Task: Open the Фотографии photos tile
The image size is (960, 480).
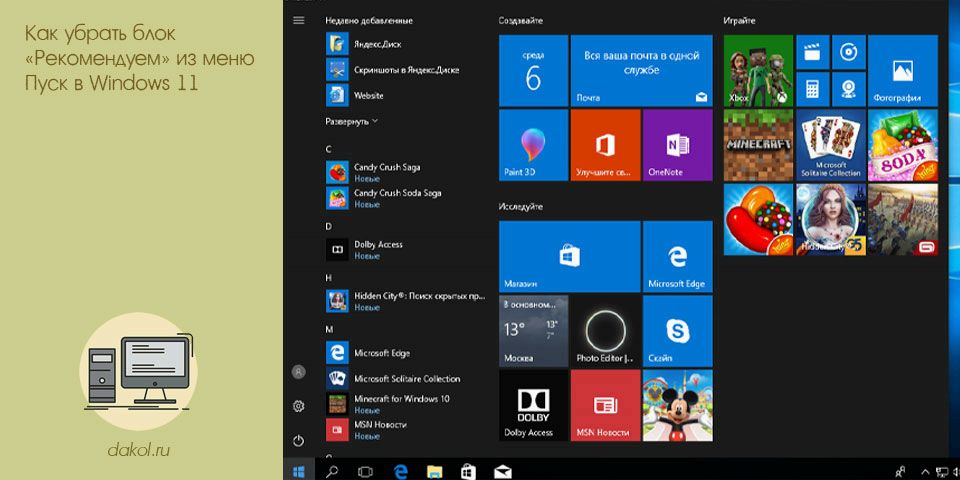Action: (x=903, y=70)
